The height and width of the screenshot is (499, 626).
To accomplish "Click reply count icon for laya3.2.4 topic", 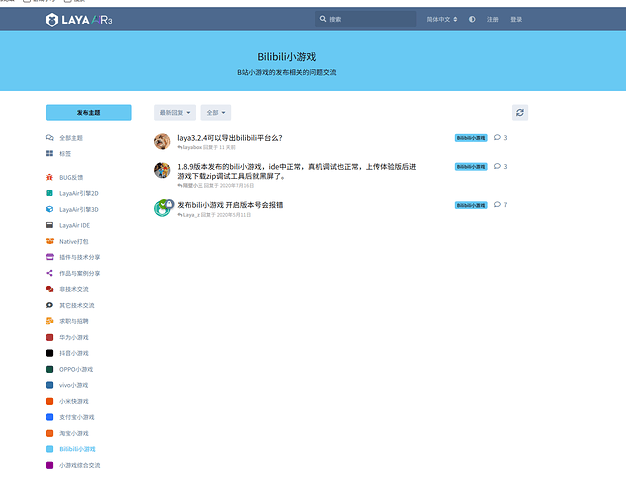I will pos(500,138).
